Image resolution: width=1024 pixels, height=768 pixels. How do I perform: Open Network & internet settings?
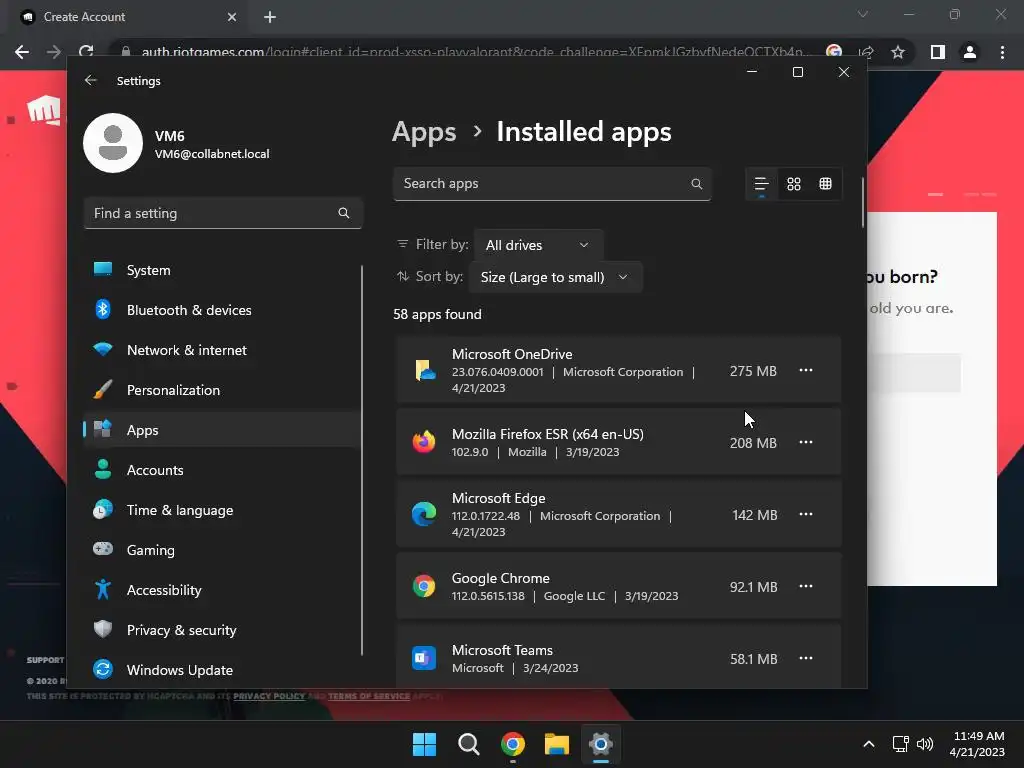(223, 350)
